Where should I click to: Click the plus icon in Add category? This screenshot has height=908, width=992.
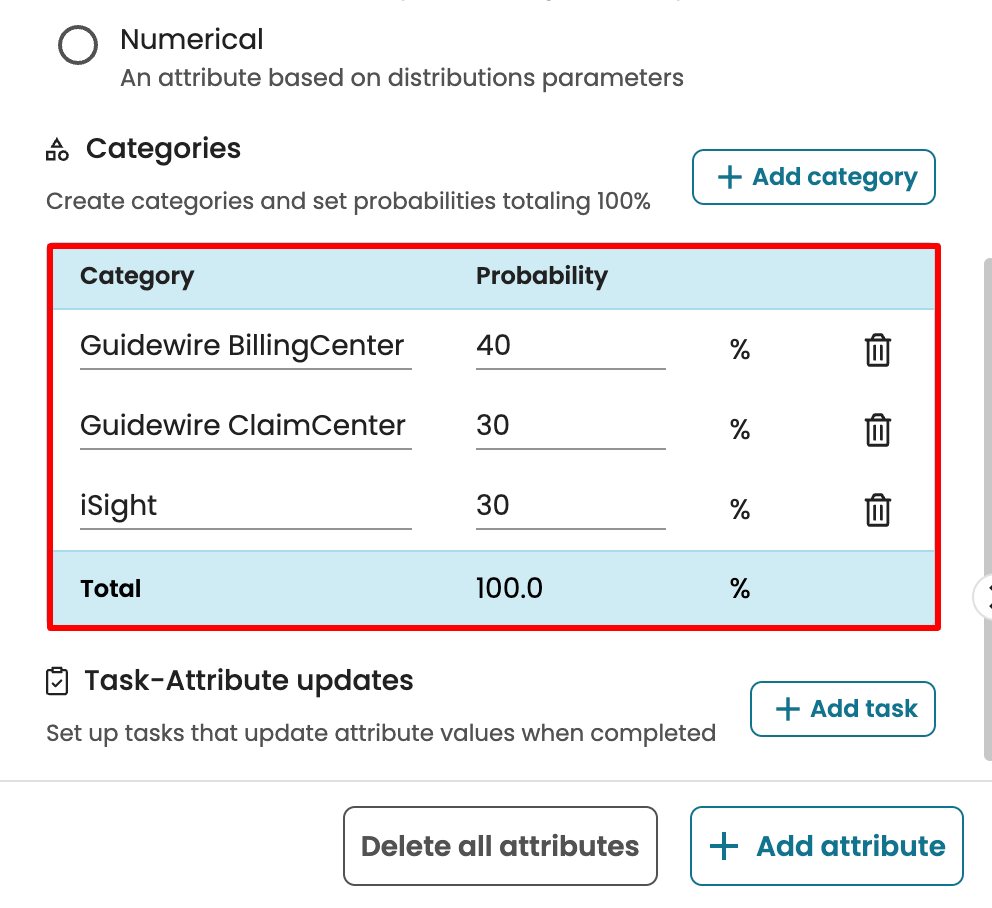click(730, 178)
